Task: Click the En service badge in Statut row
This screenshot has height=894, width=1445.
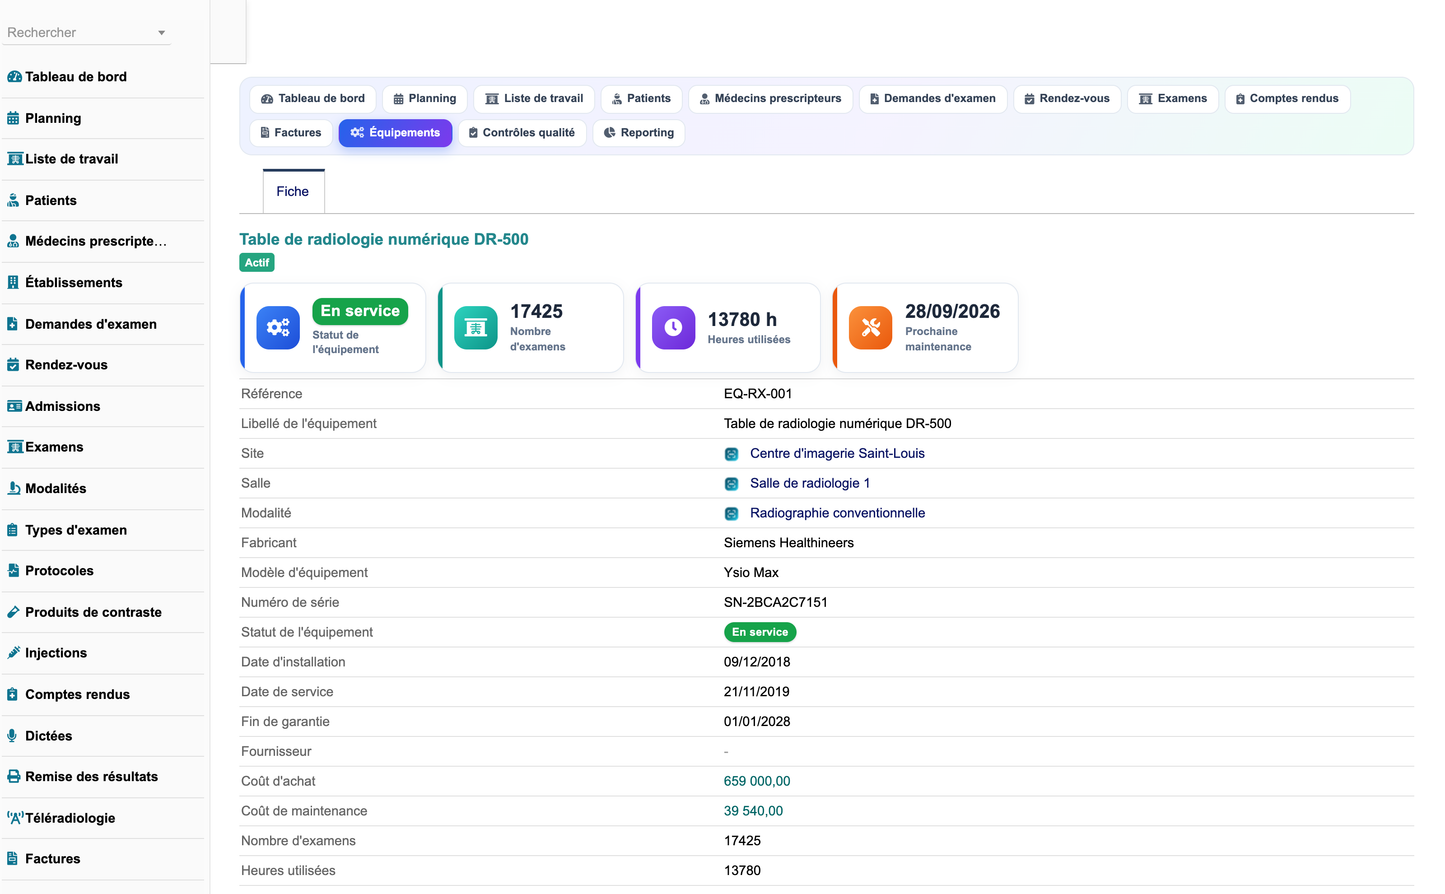Action: tap(760, 632)
